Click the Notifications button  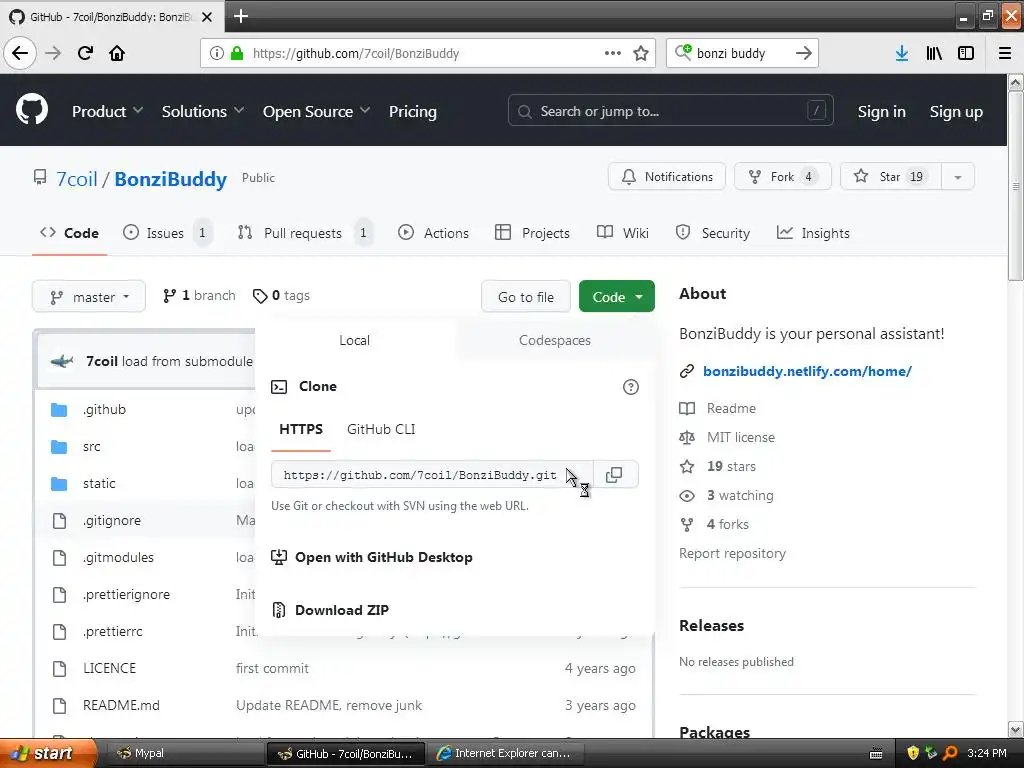[667, 177]
